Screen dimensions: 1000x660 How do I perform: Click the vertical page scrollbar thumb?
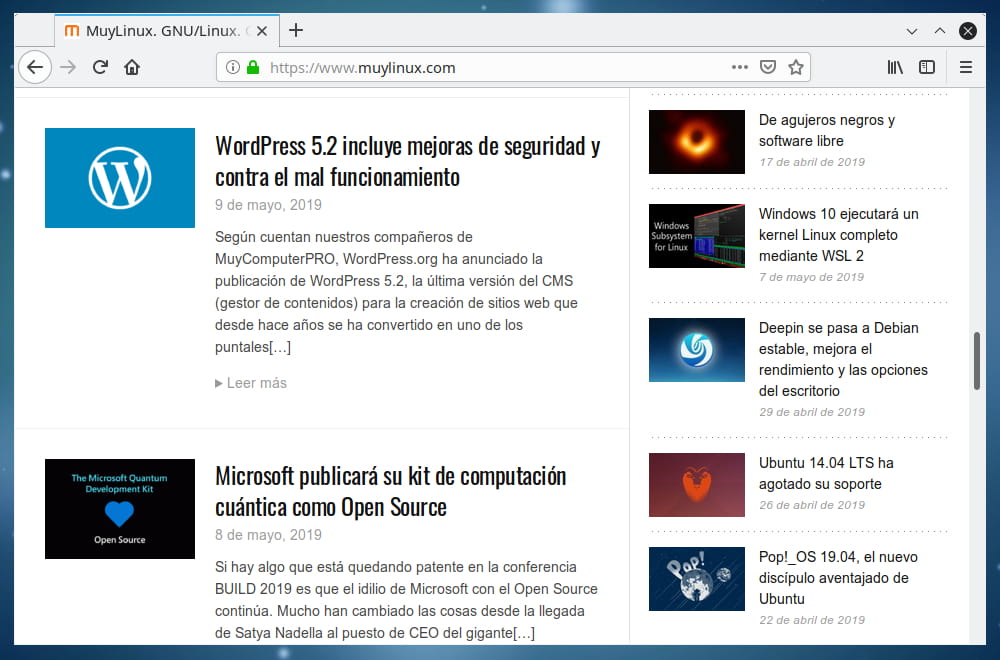(x=977, y=361)
